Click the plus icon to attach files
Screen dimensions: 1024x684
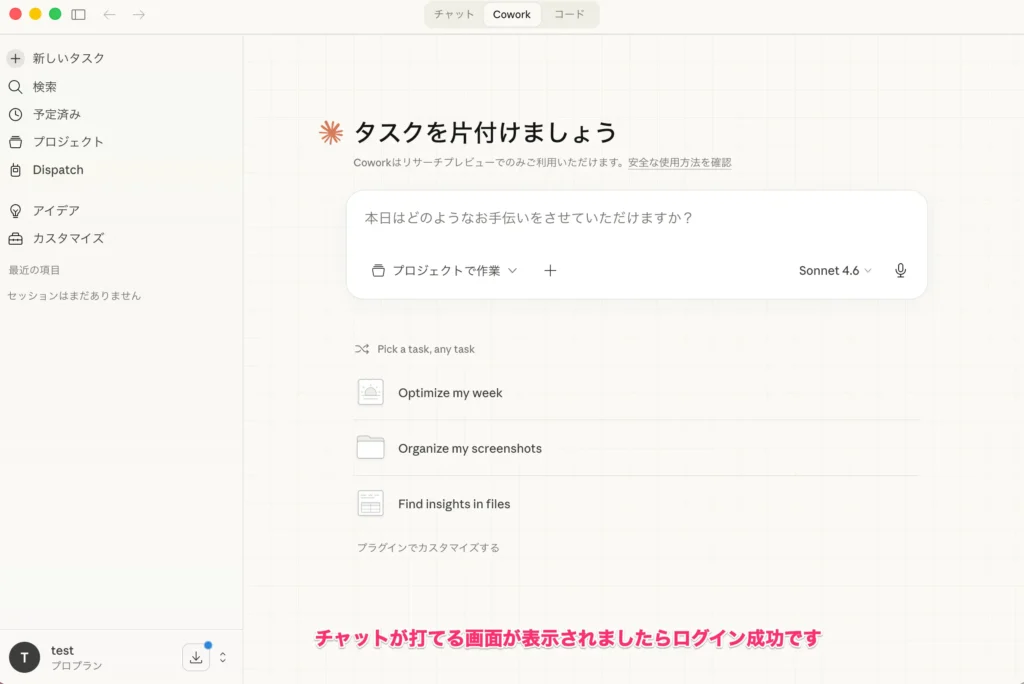[x=550, y=270]
